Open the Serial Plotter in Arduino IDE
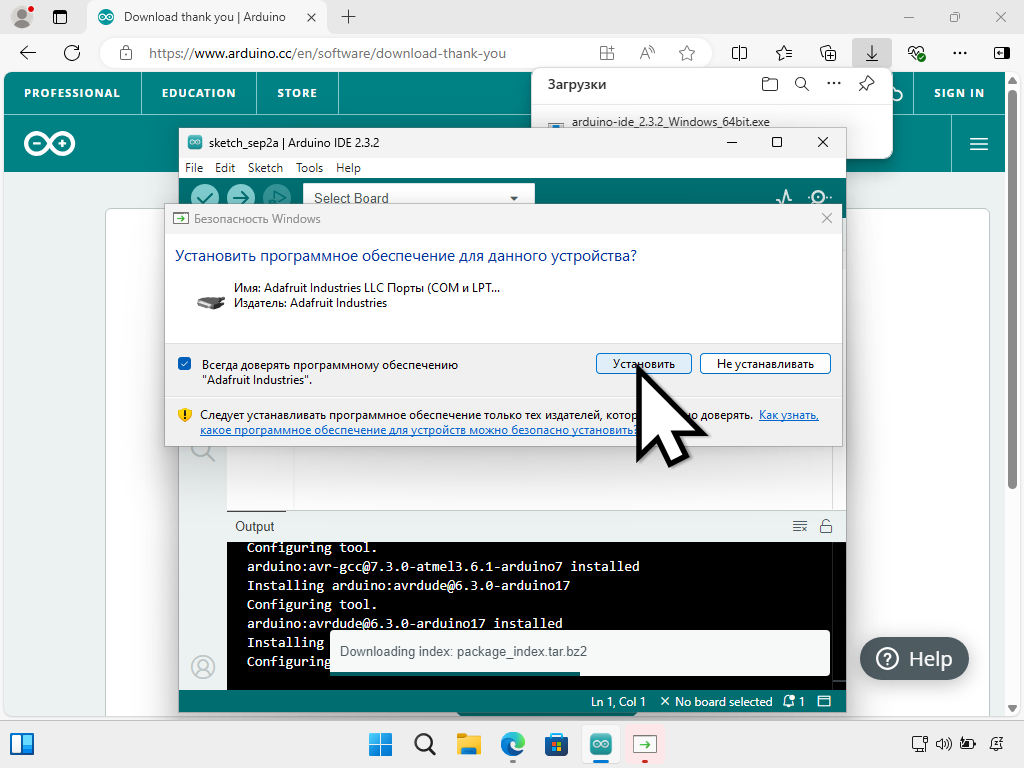Image resolution: width=1024 pixels, height=768 pixels. tap(784, 197)
